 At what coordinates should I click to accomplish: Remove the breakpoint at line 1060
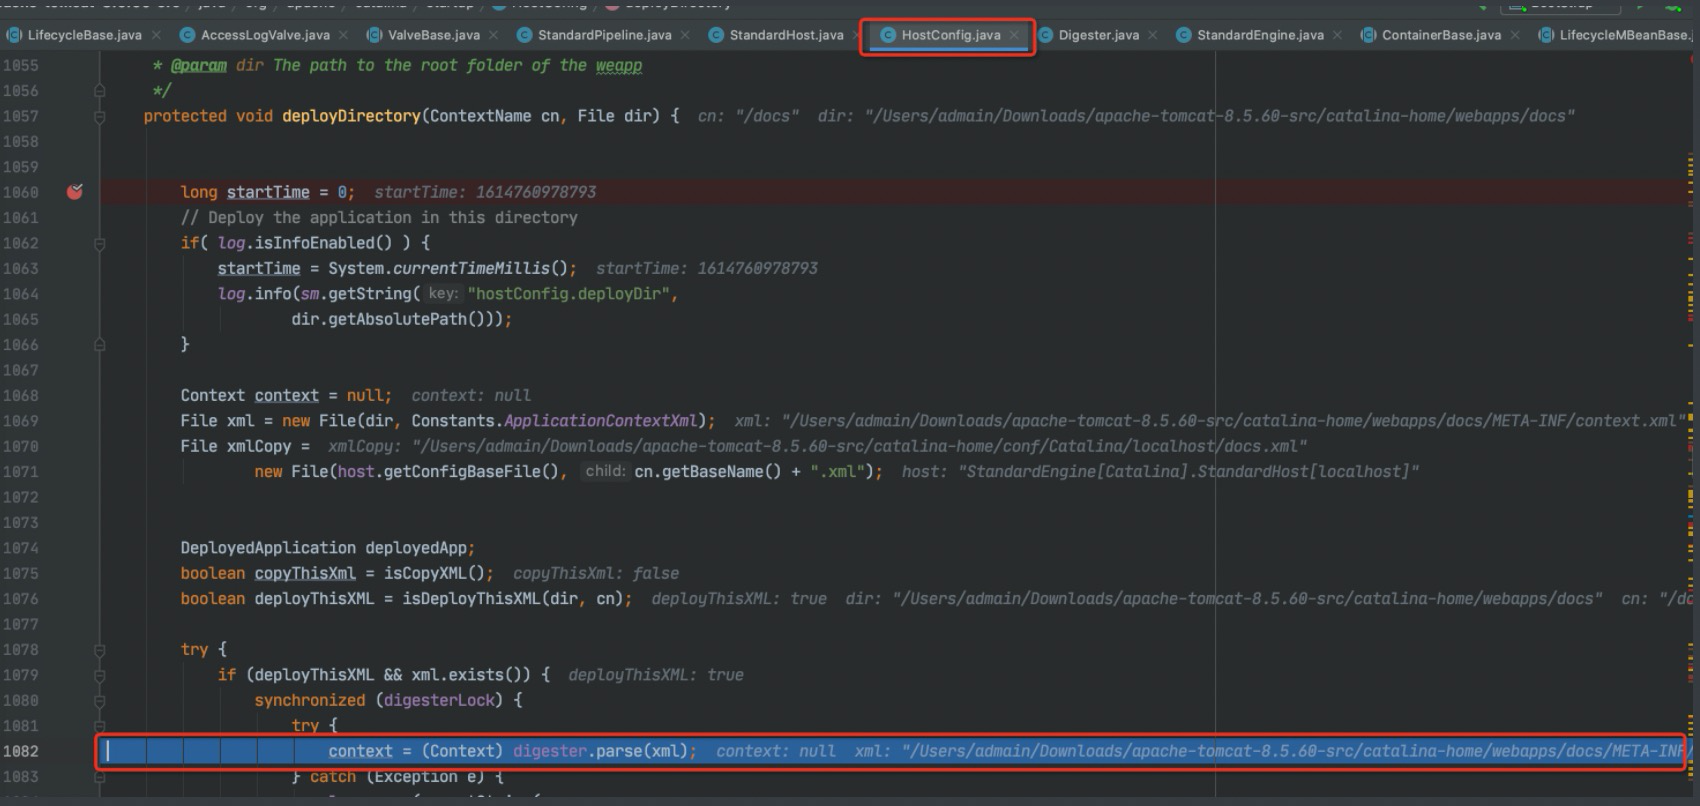tap(75, 191)
